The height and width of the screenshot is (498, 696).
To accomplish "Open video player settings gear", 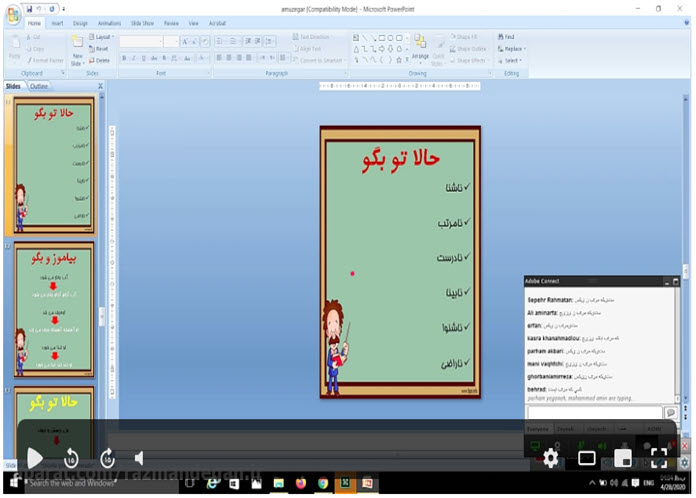I will (551, 458).
